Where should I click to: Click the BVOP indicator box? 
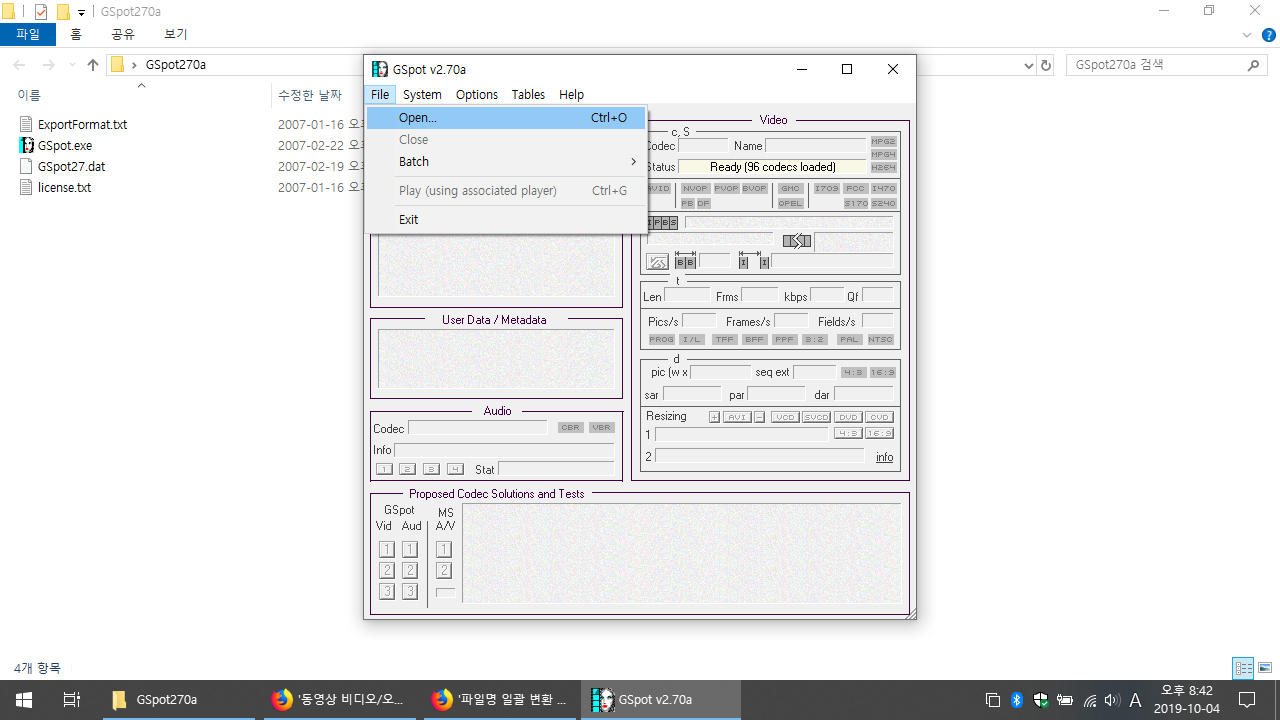tap(754, 188)
